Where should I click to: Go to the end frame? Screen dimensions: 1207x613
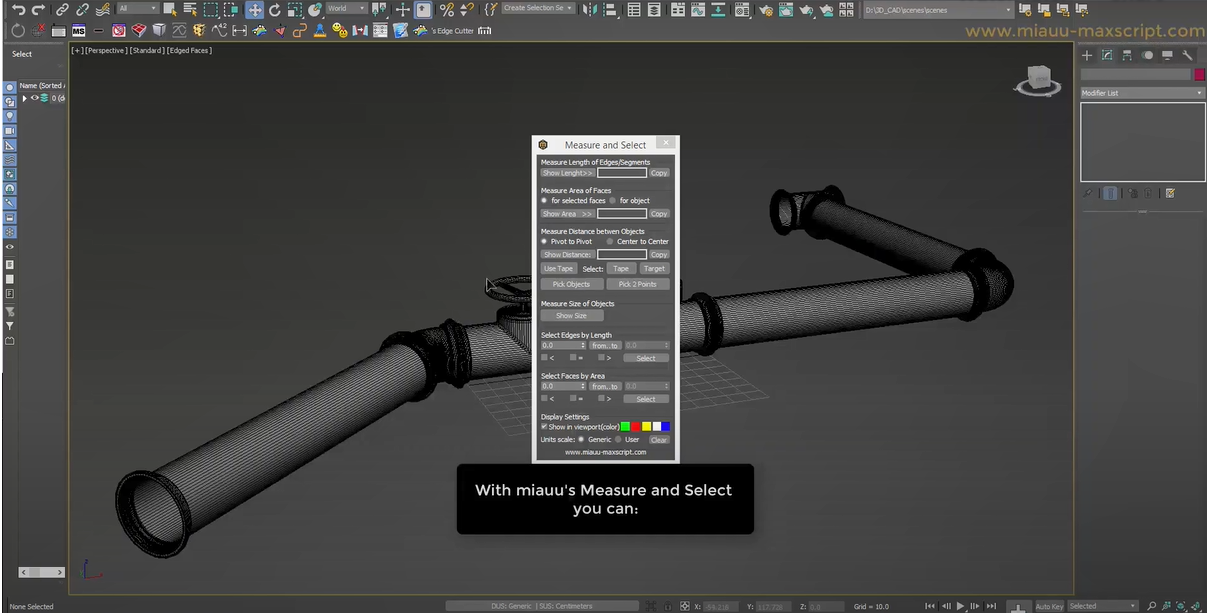click(x=991, y=606)
